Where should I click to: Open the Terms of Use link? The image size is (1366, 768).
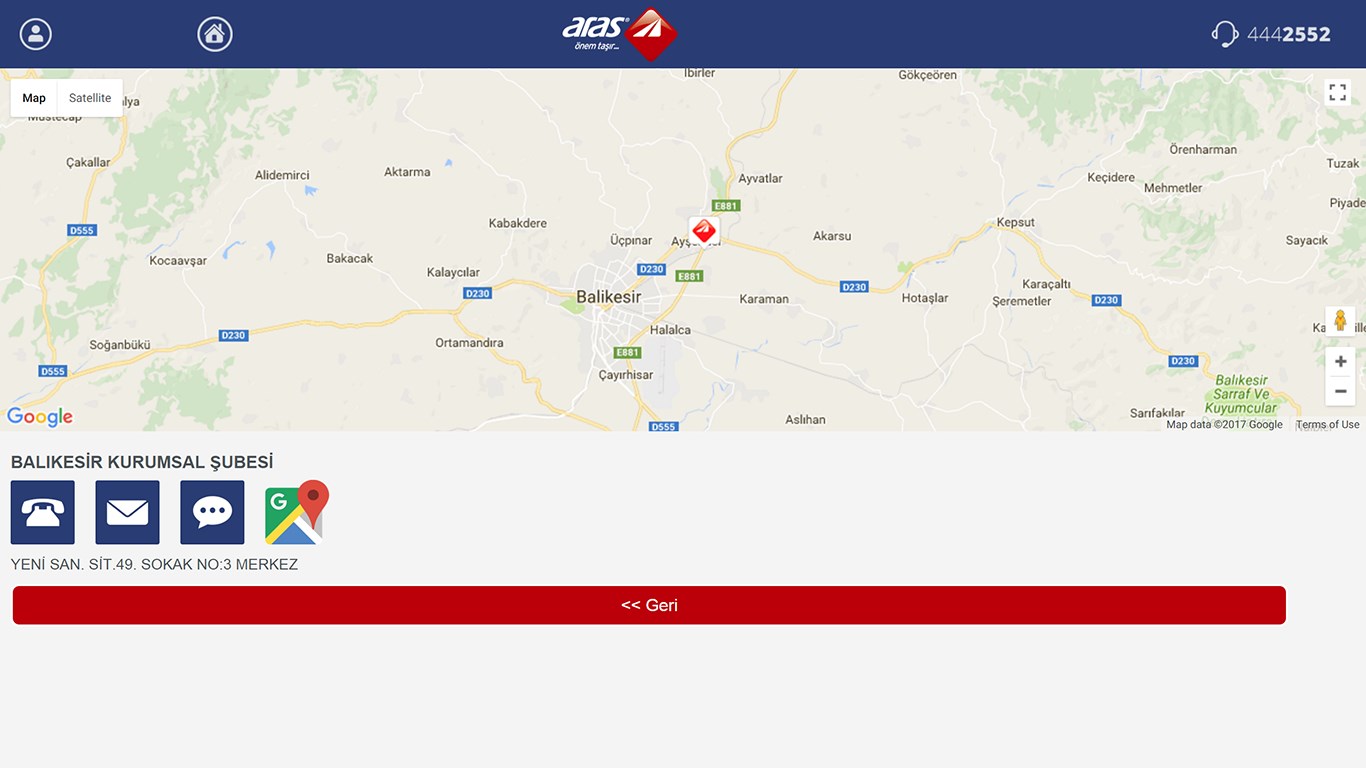point(1328,425)
